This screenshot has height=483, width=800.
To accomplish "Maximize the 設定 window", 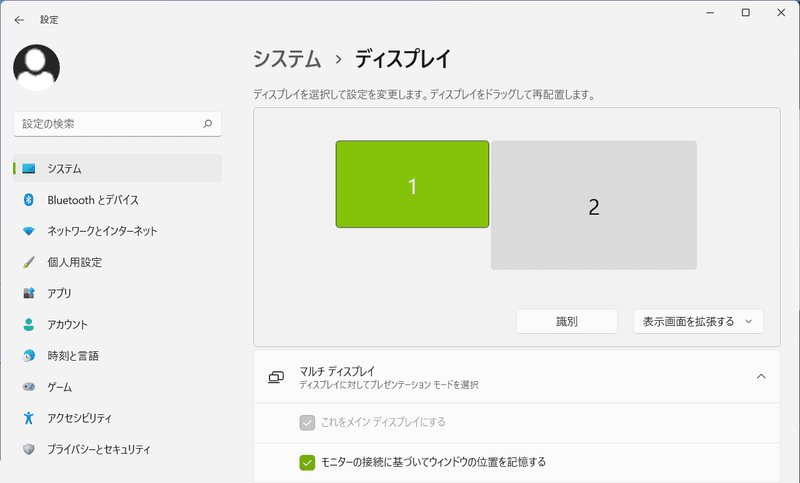I will (x=745, y=13).
